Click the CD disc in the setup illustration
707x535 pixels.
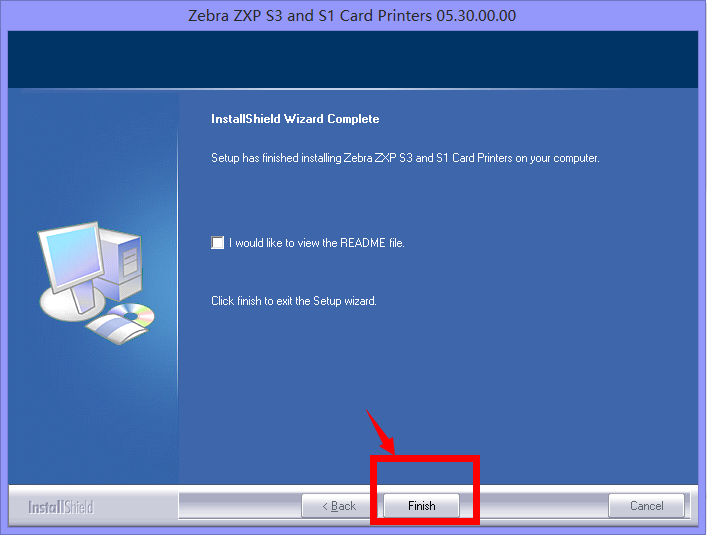pyautogui.click(x=133, y=314)
